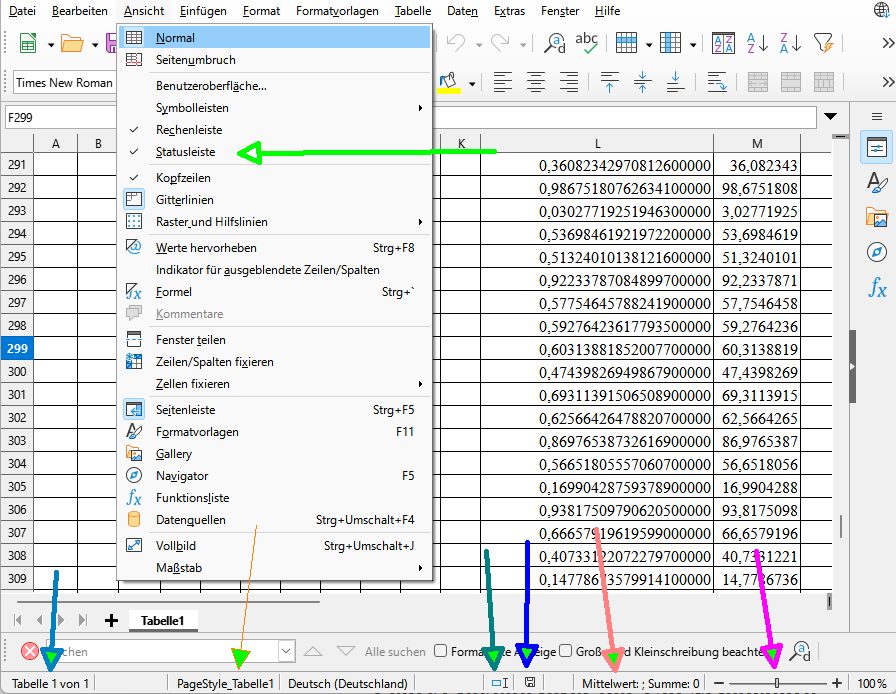Screen dimensions: 896x694
Task: Expand the formula bar with the black arrow
Action: pos(830,117)
